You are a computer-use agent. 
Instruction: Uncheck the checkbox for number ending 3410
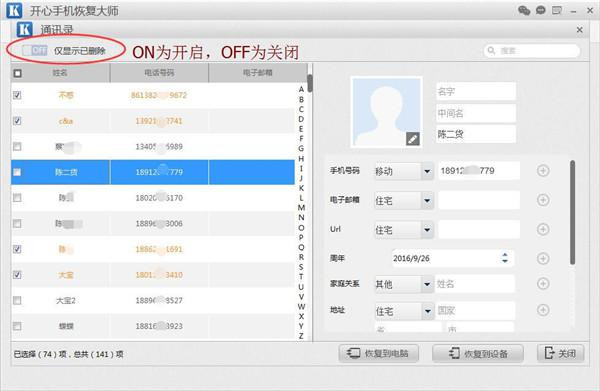[x=17, y=275]
